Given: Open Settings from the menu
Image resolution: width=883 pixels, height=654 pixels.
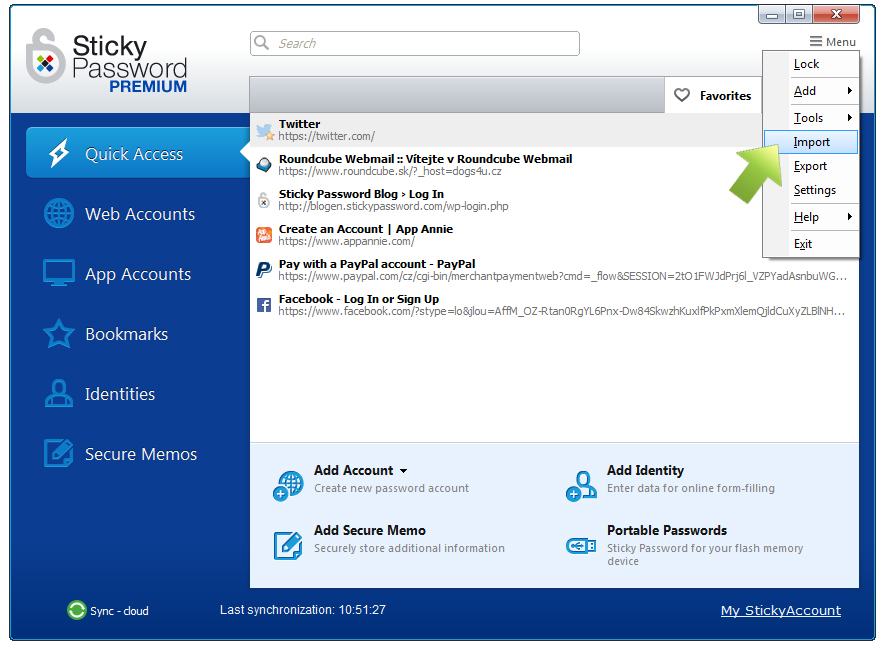Looking at the screenshot, I should coord(811,190).
